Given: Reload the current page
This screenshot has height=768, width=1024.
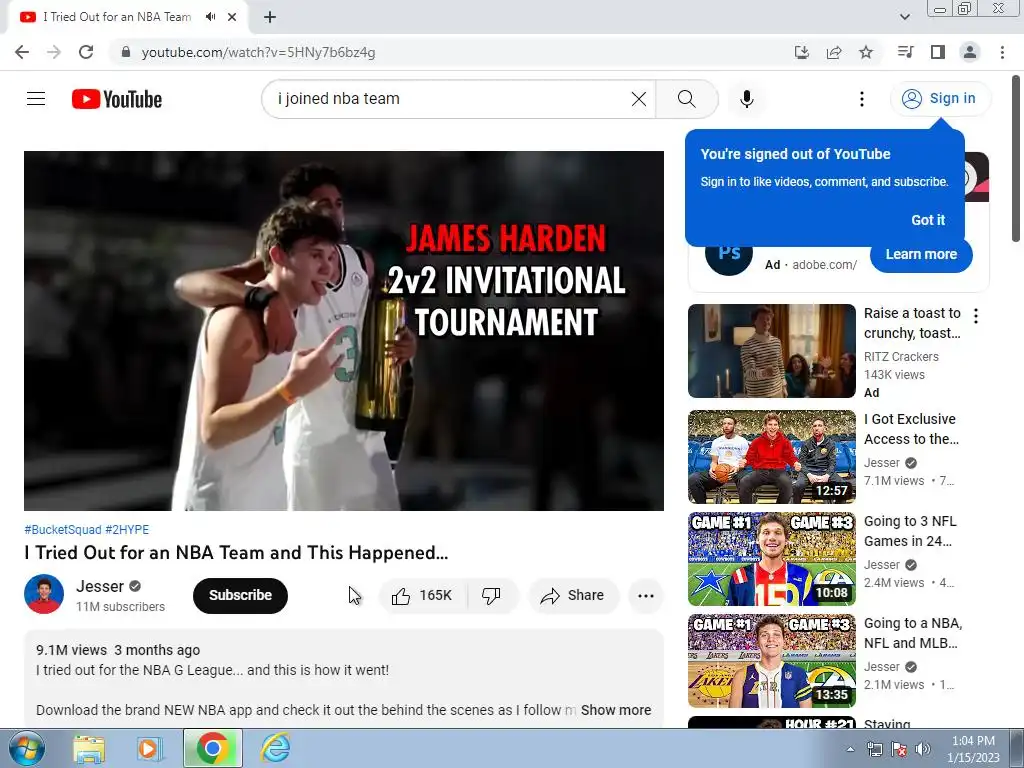Looking at the screenshot, I should tap(86, 52).
